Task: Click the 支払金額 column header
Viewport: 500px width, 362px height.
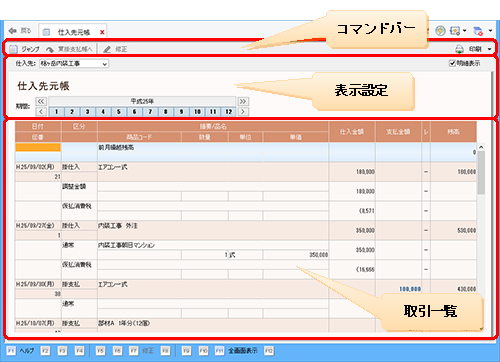Action: pos(398,132)
